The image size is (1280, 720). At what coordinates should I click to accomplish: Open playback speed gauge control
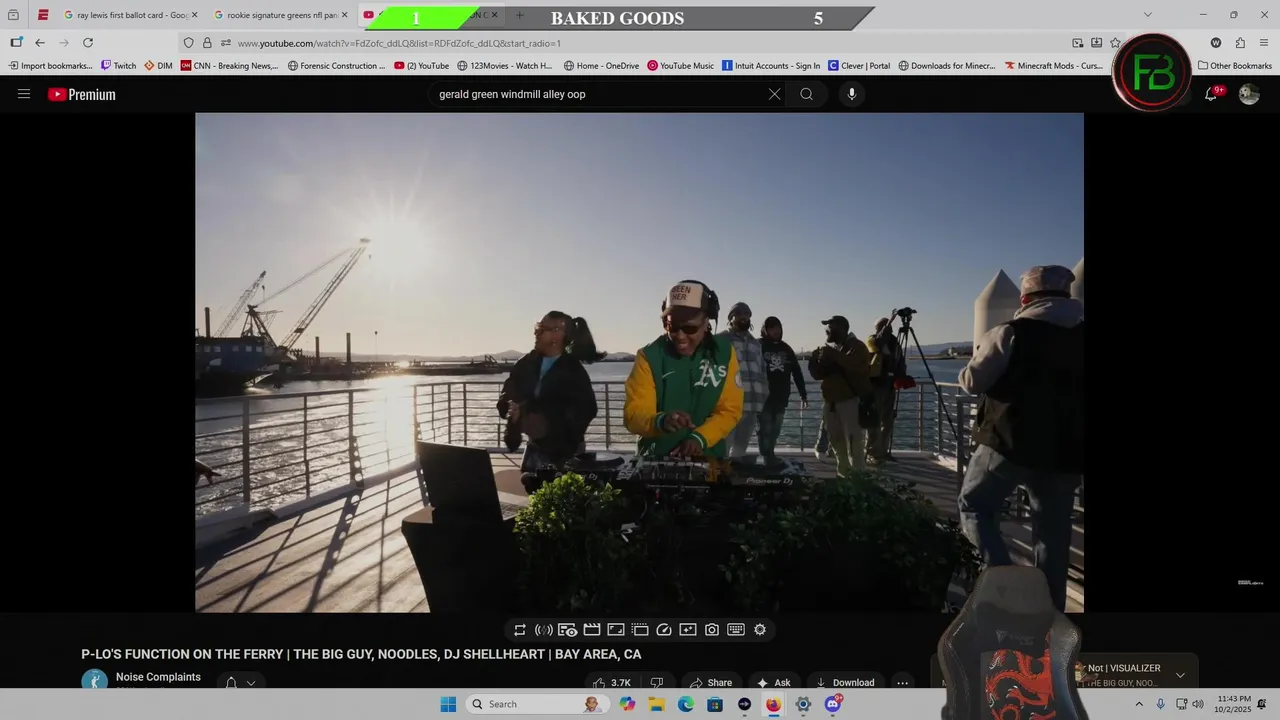point(664,630)
